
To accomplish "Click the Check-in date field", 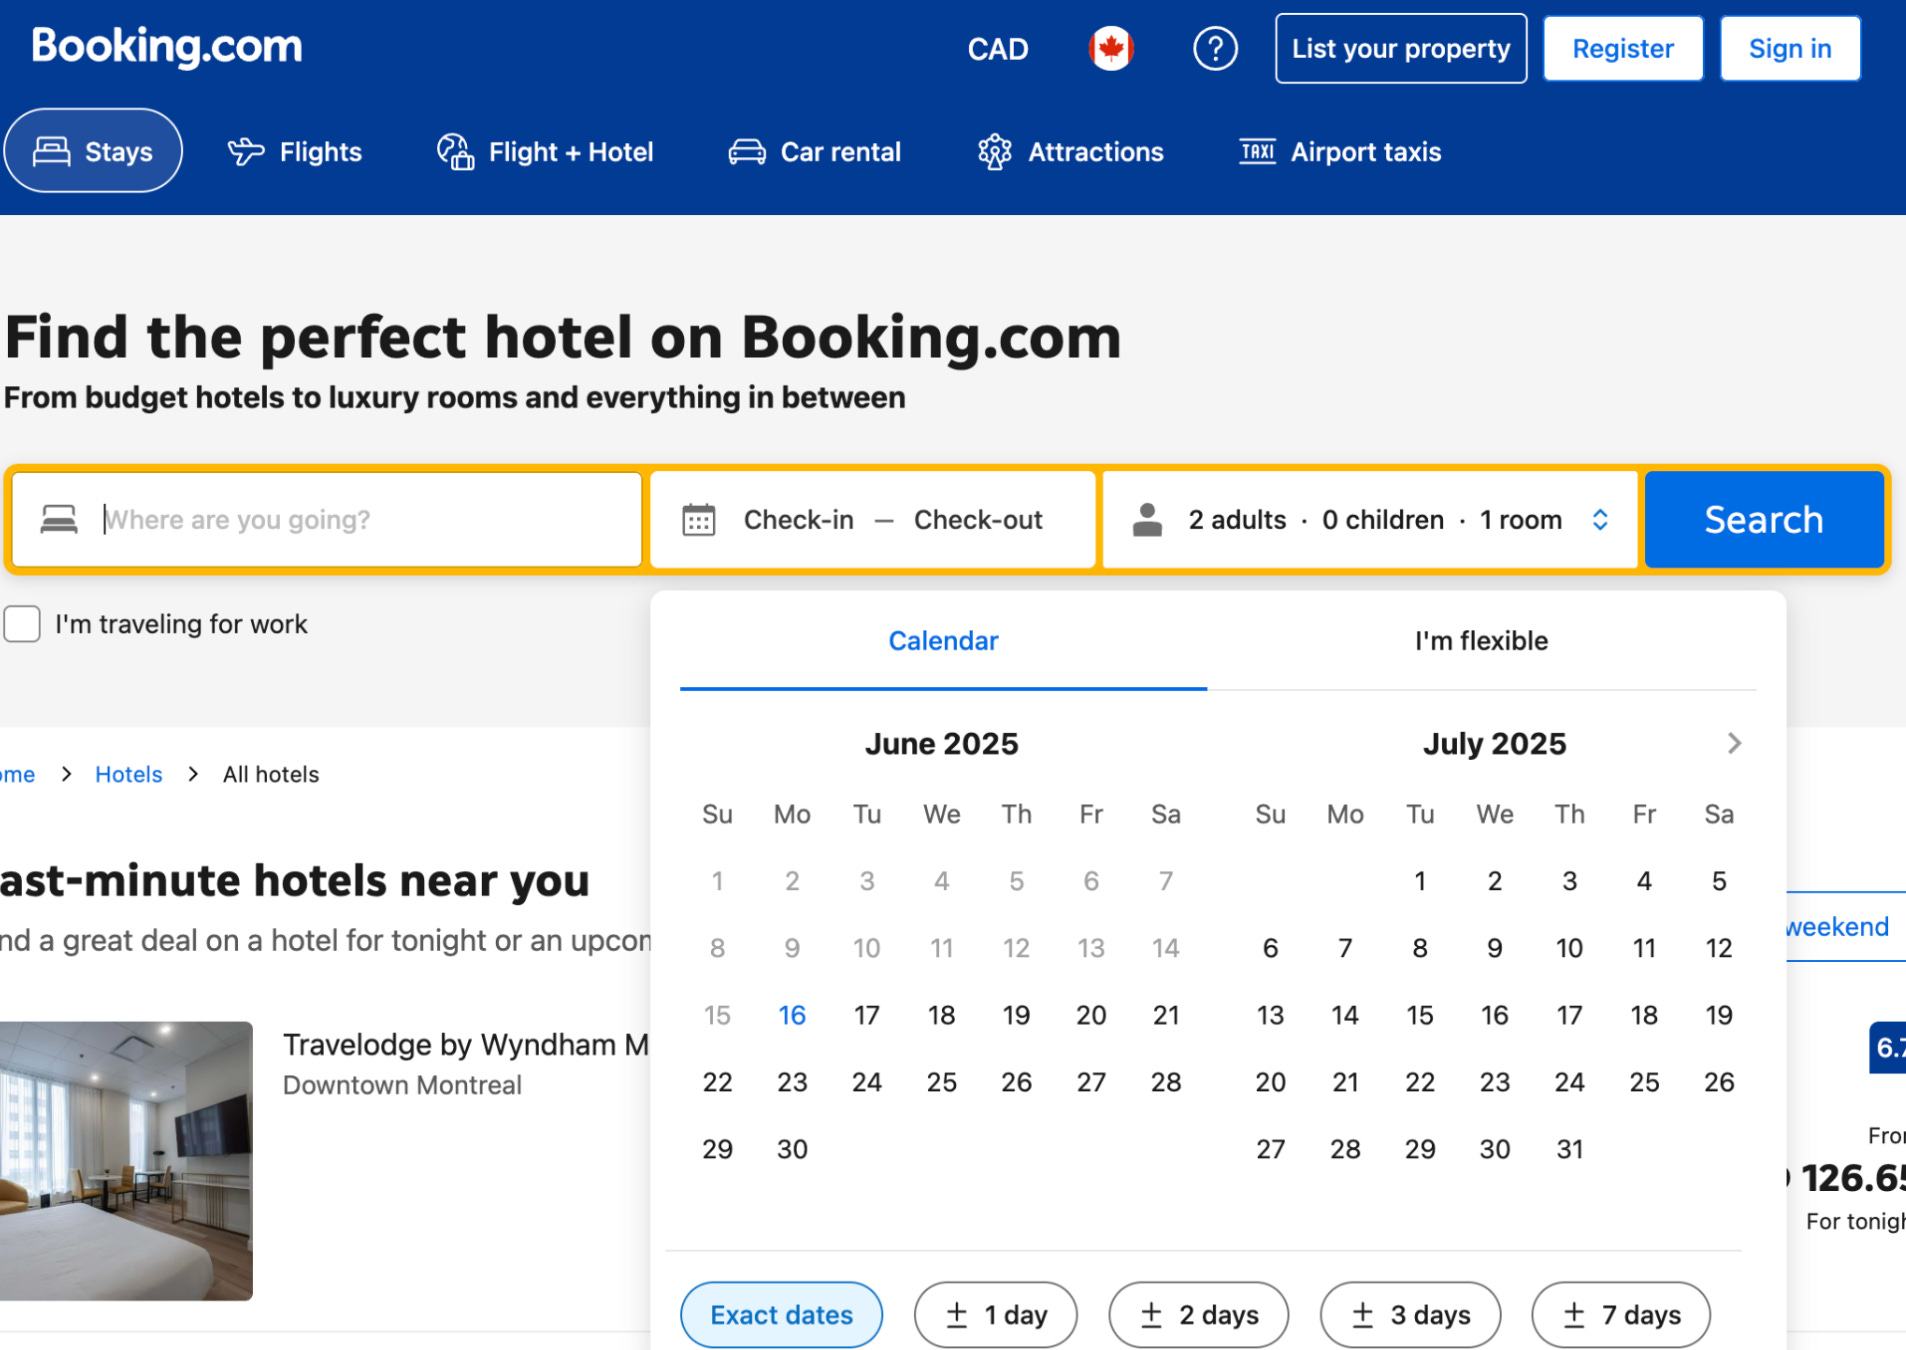I will point(798,520).
